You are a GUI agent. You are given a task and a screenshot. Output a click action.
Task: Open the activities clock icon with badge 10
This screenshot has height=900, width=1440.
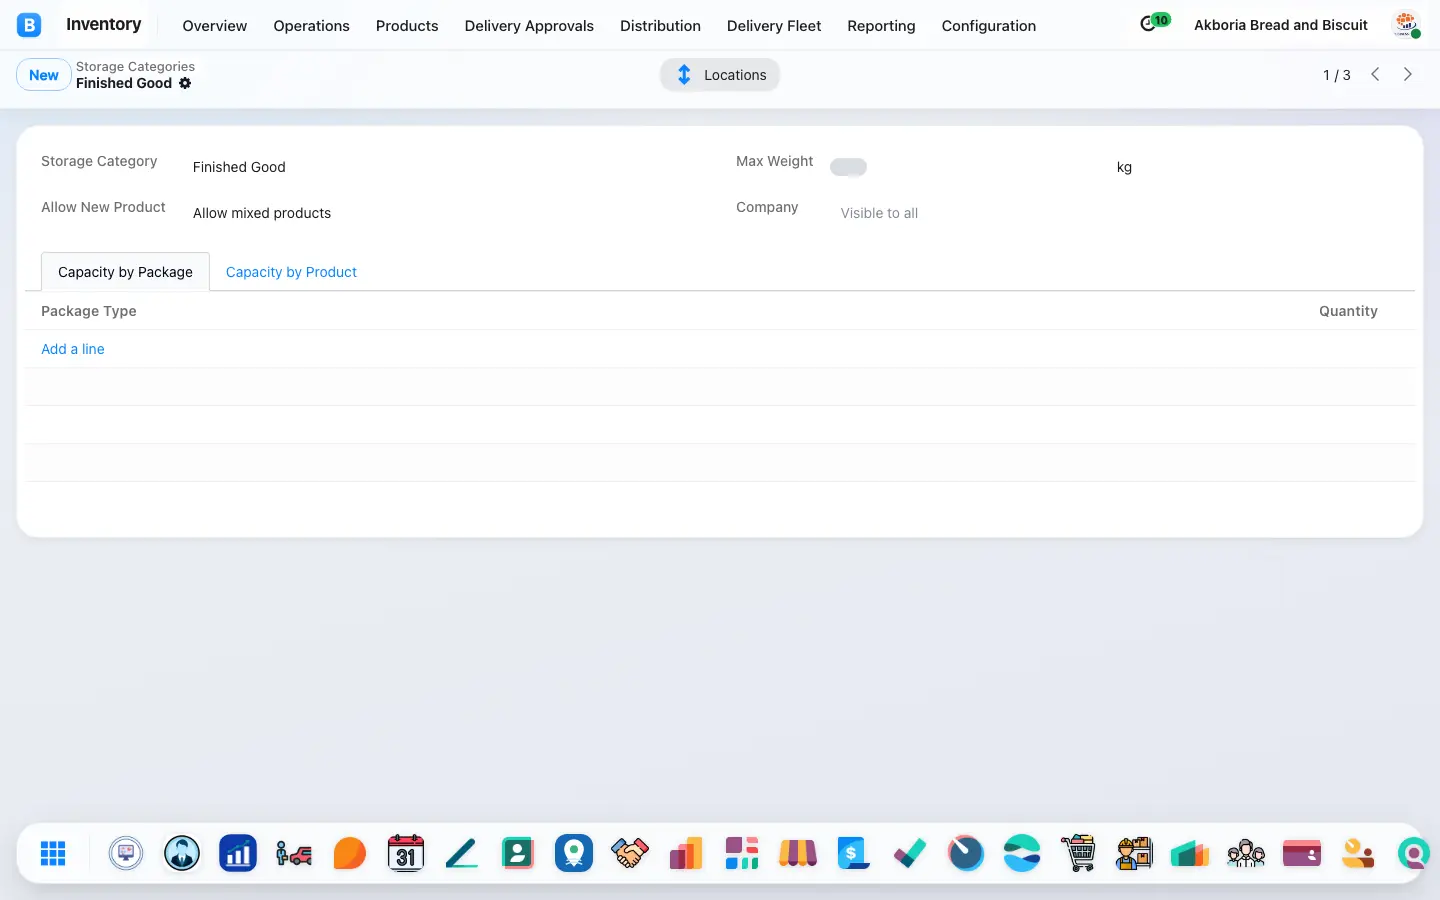(1154, 22)
